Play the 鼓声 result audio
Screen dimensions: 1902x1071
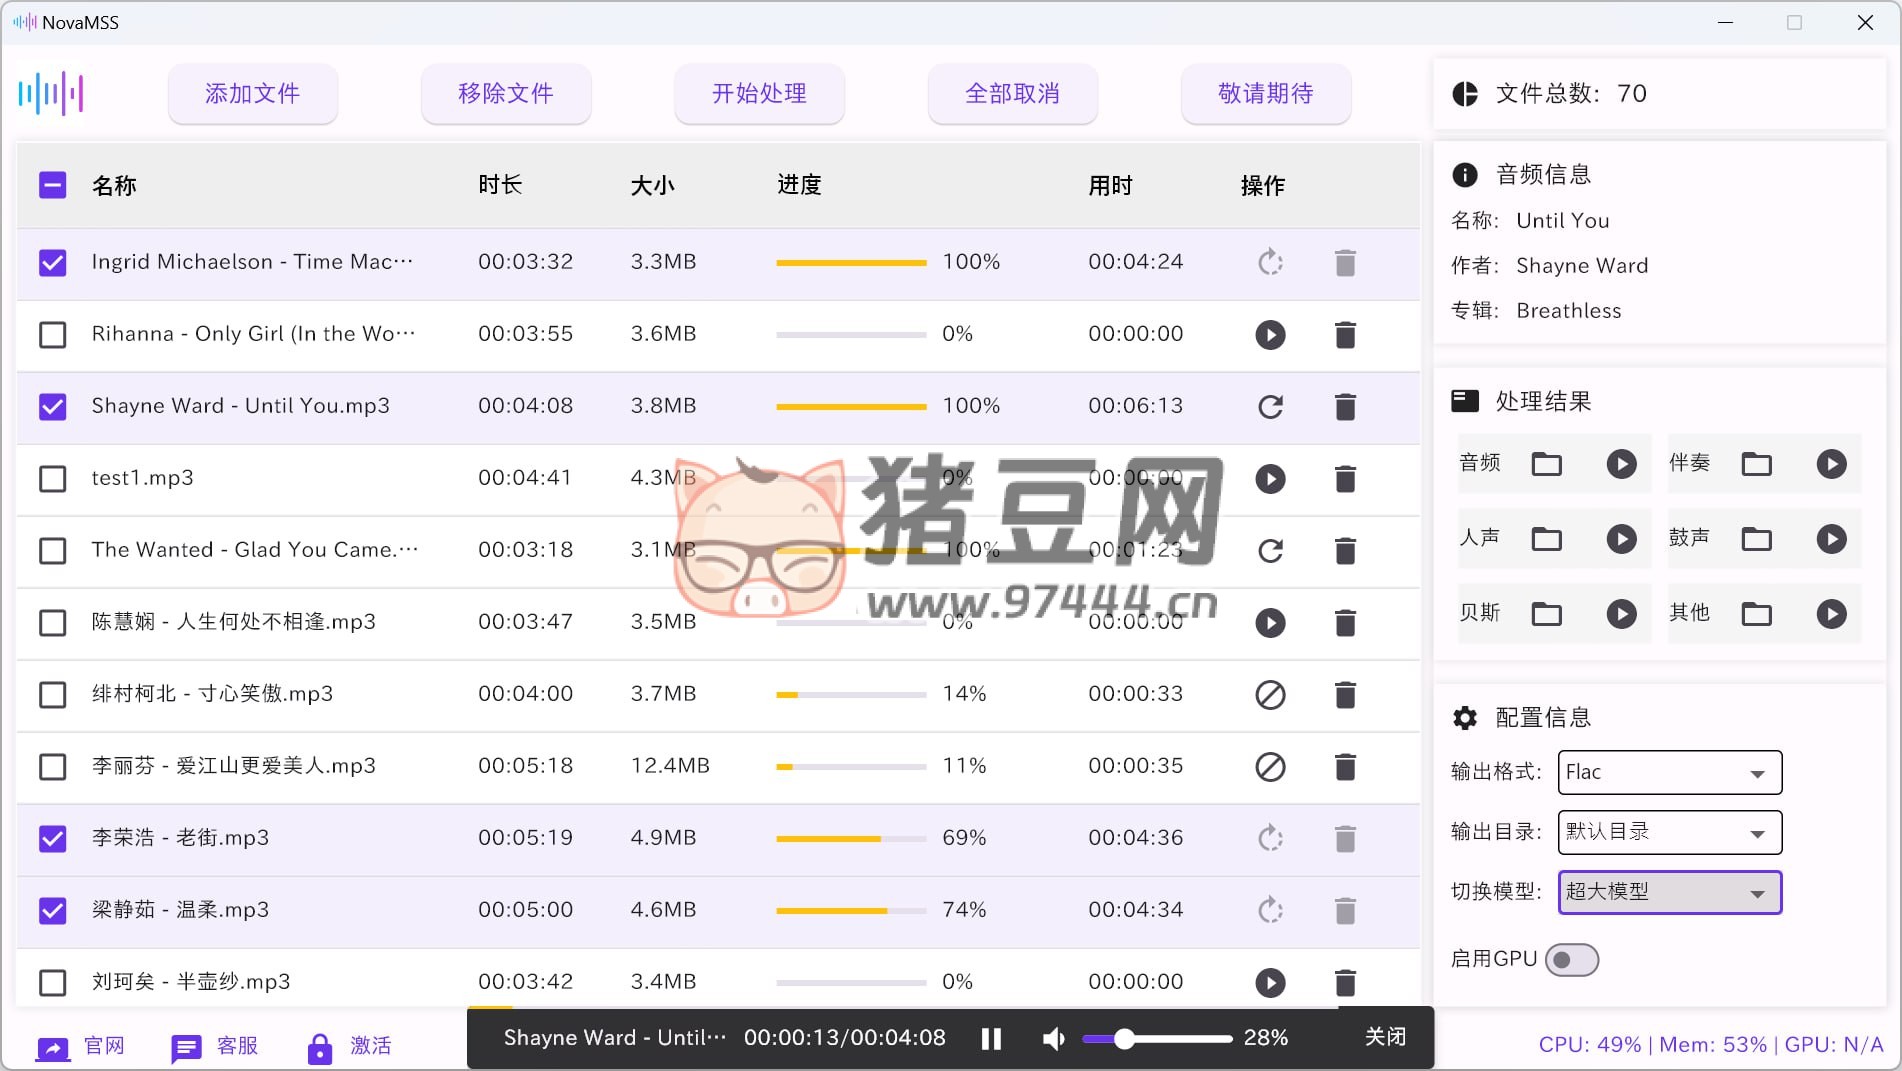[1831, 539]
